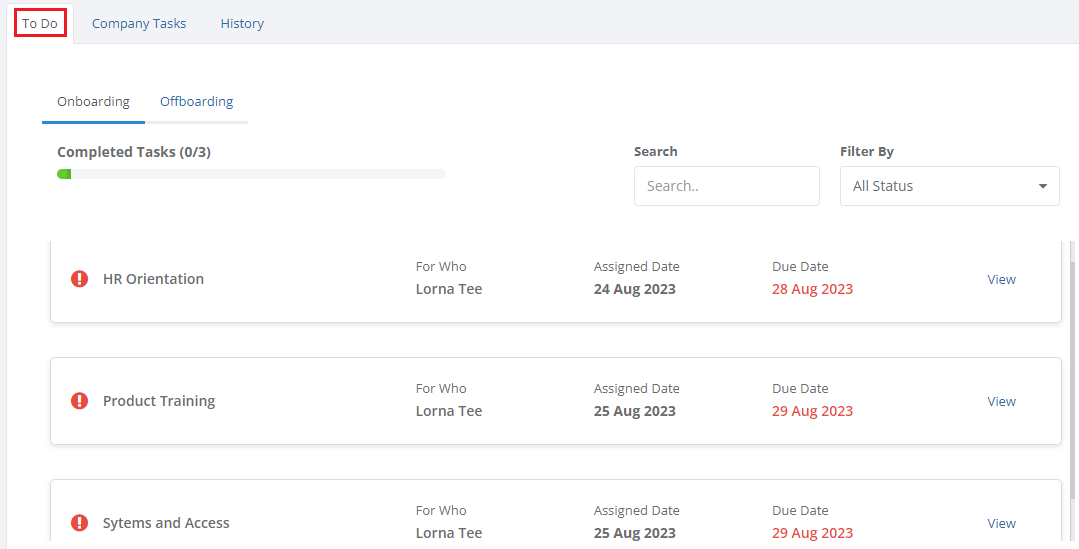
Task: Open the Company Tasks tab
Action: tap(139, 23)
